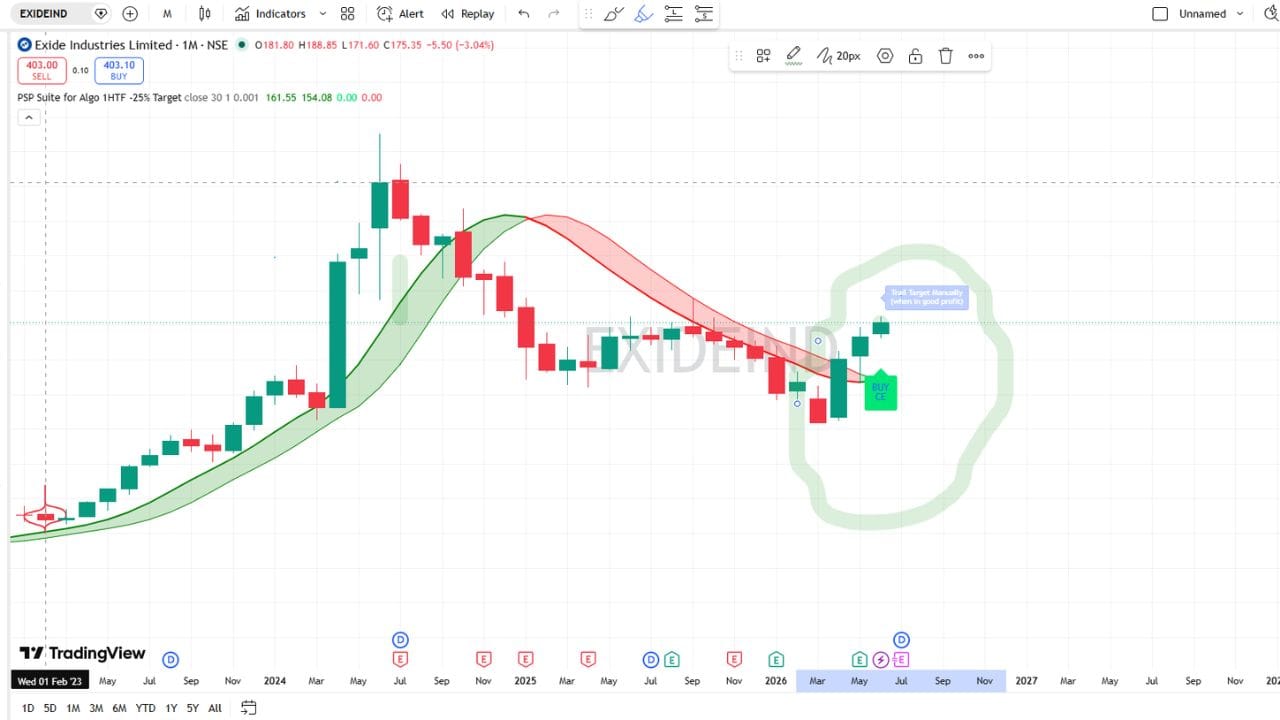Delete the selected drawing with trash icon
Image resolution: width=1280 pixels, height=720 pixels.
click(946, 56)
